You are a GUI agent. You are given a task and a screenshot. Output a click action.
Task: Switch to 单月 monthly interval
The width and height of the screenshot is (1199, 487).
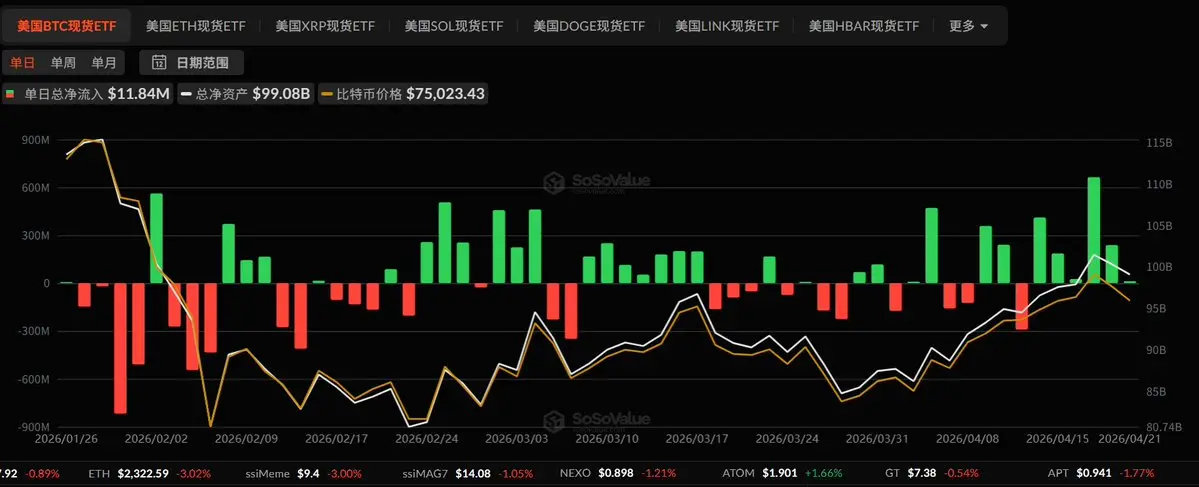coord(103,63)
